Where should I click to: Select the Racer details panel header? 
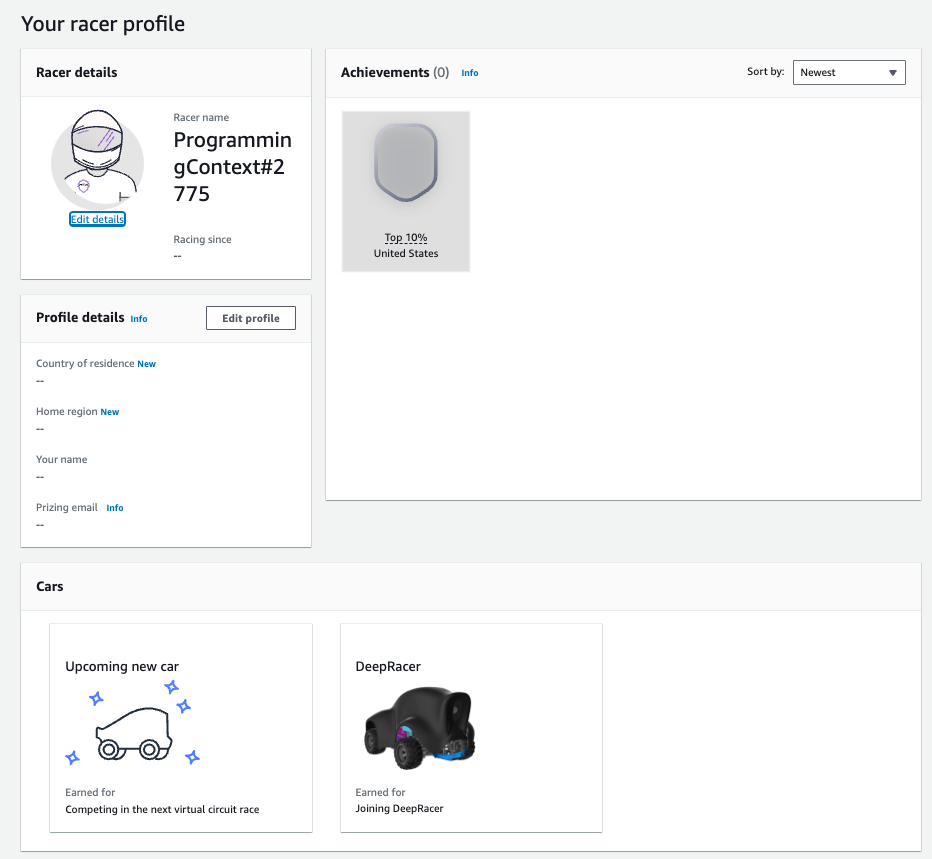click(78, 72)
